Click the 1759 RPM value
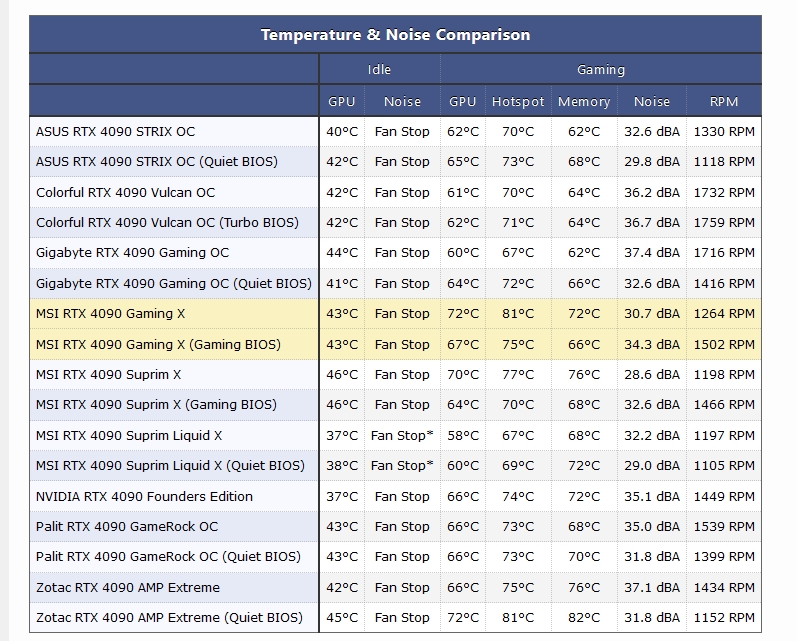 tap(724, 222)
